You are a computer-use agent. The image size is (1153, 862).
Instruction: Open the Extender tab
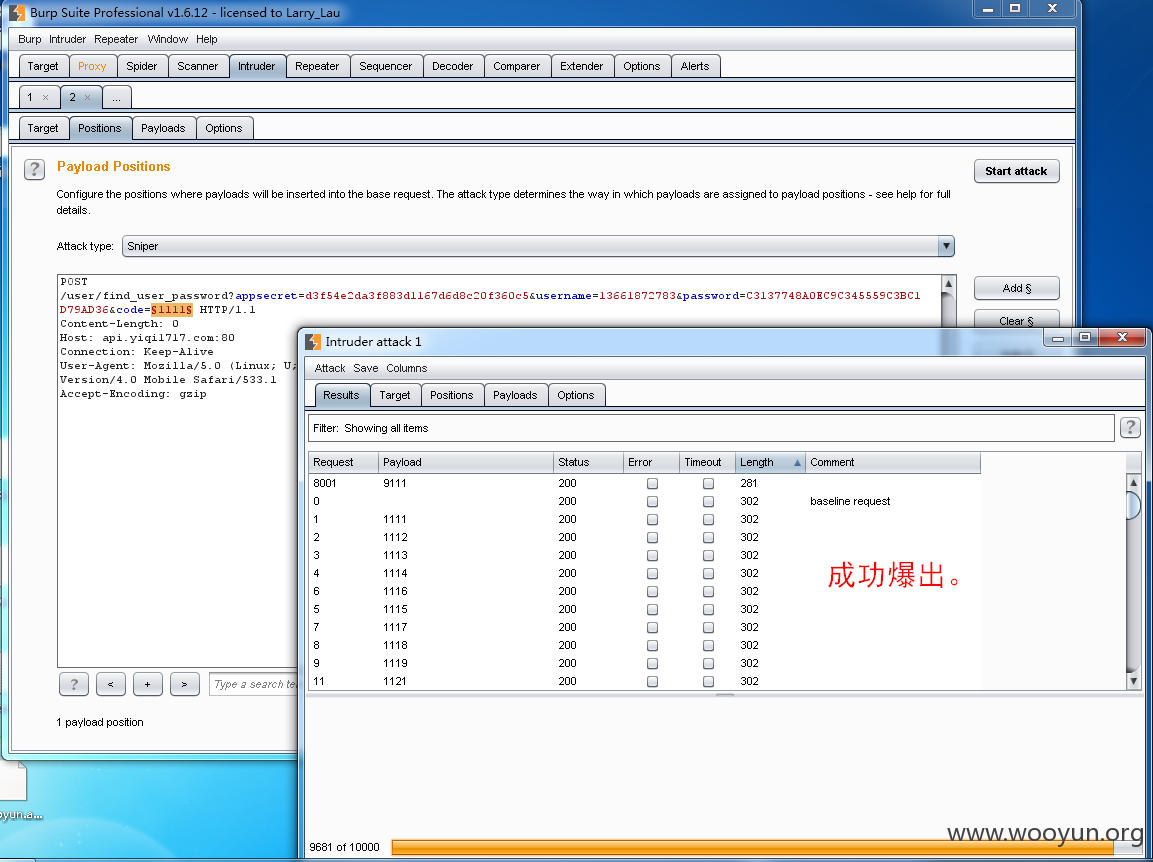click(x=582, y=66)
